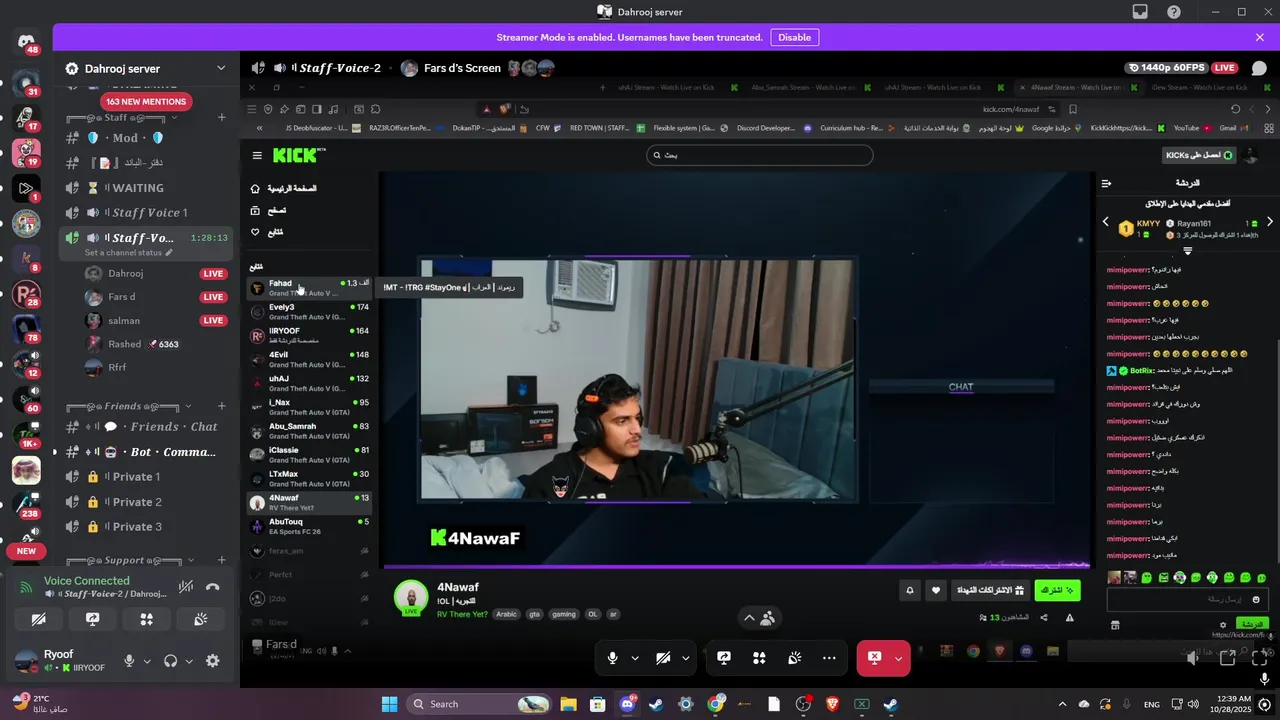Create a channel in the Staff category
Image resolution: width=1280 pixels, height=720 pixels.
(x=222, y=118)
